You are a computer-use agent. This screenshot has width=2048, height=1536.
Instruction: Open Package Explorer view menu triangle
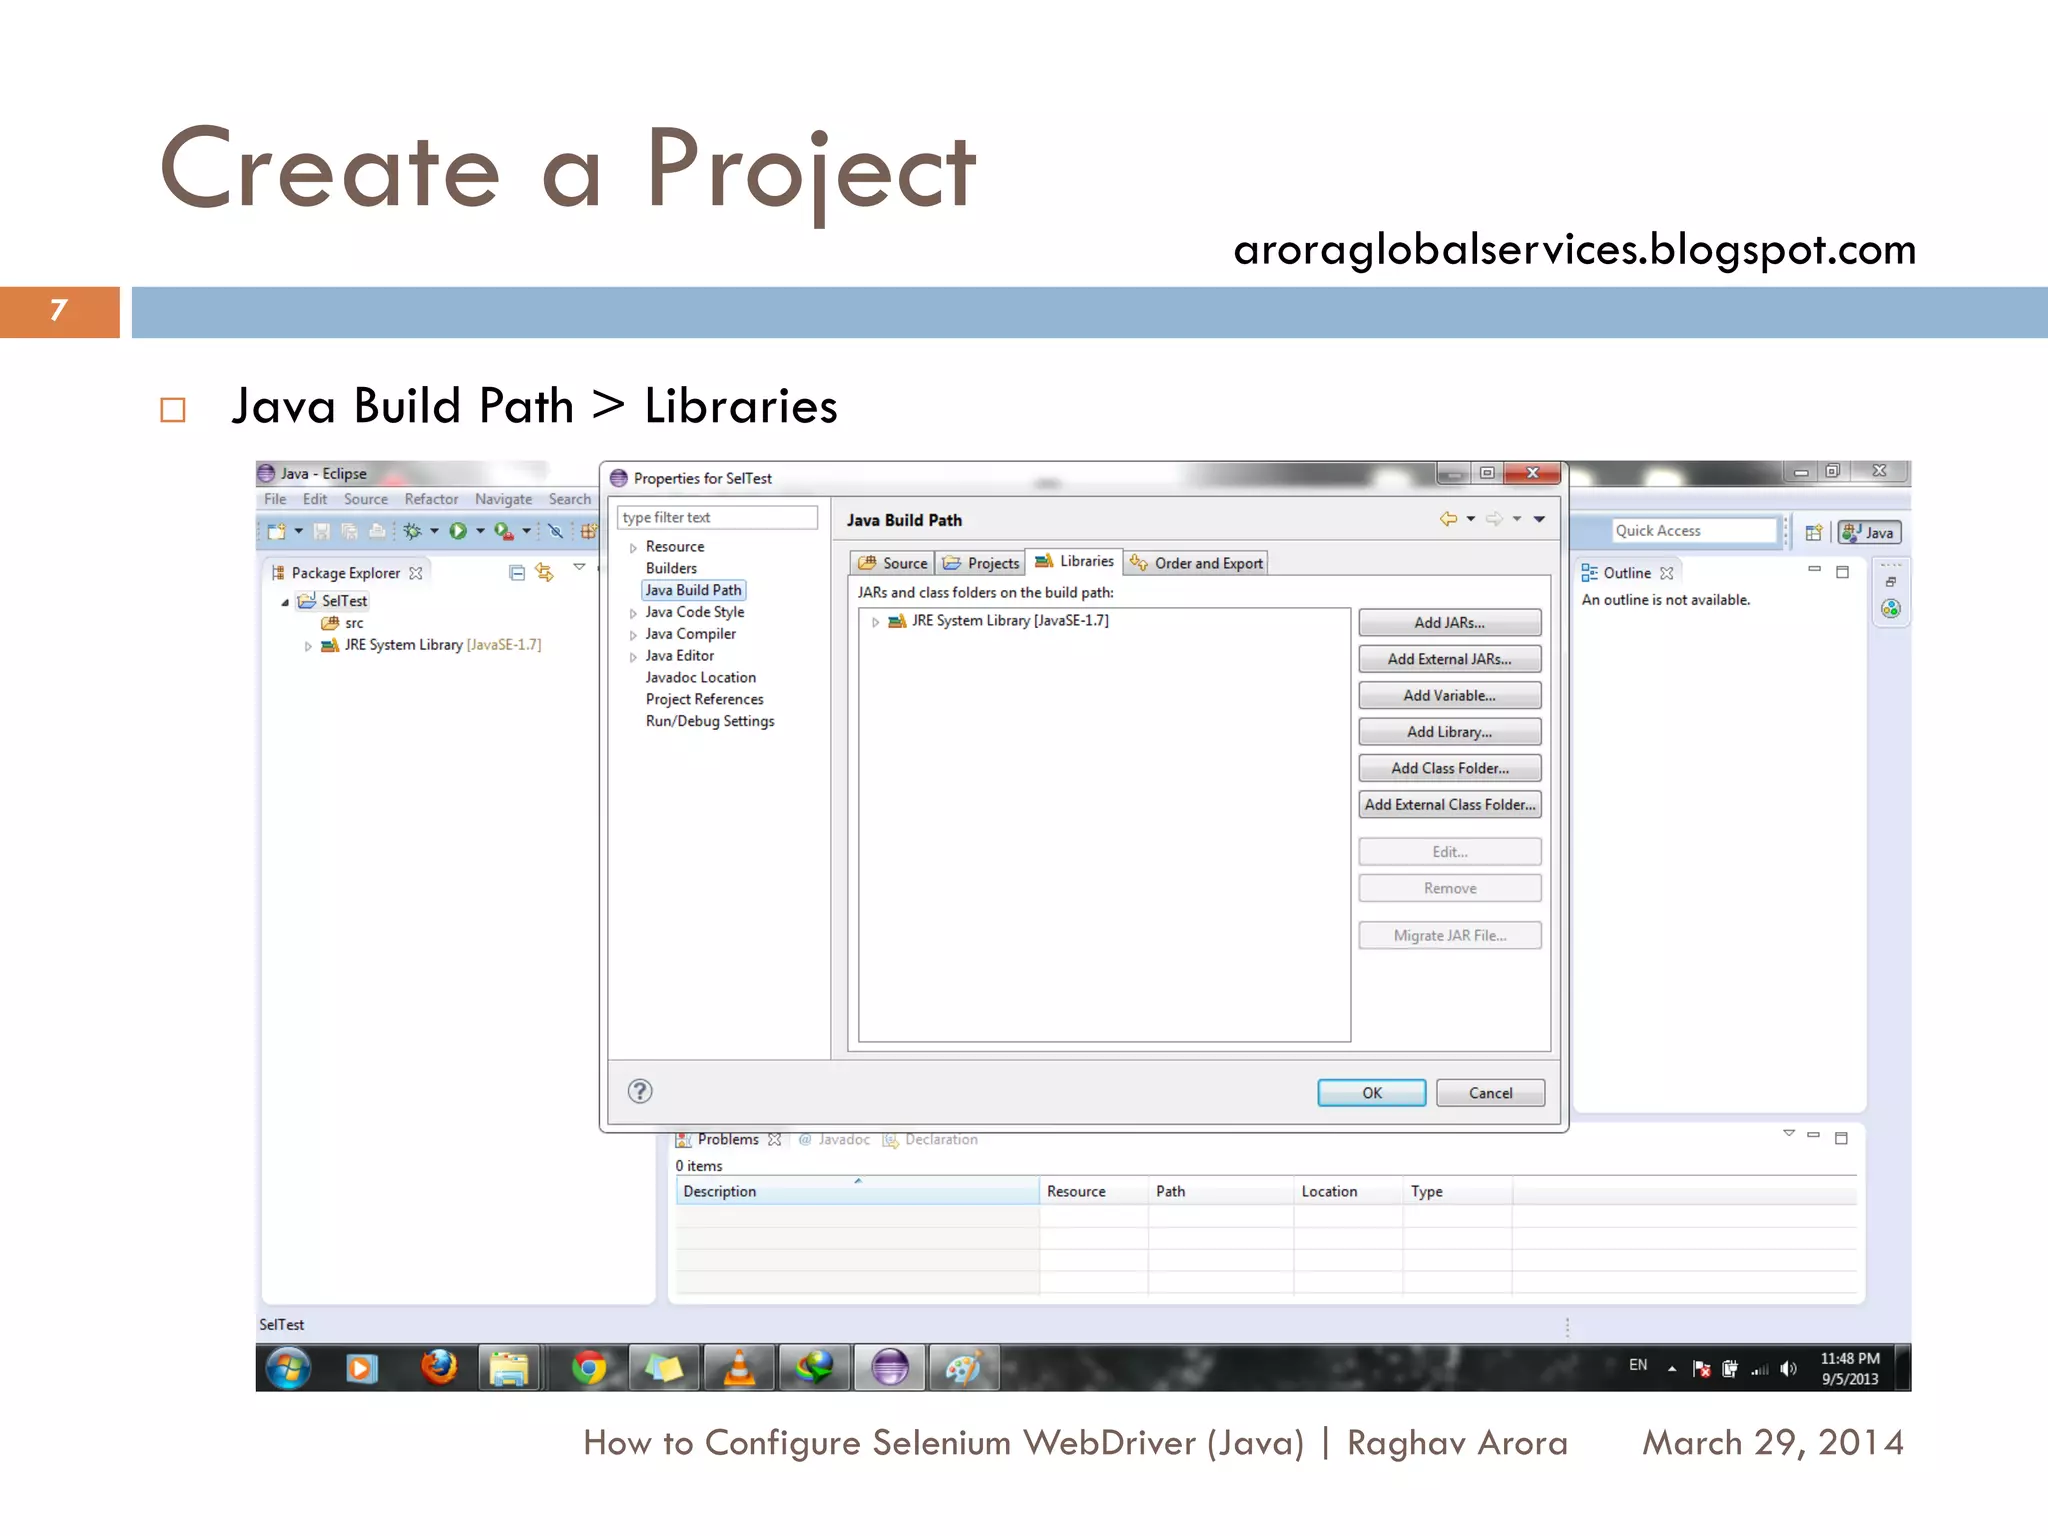click(579, 568)
